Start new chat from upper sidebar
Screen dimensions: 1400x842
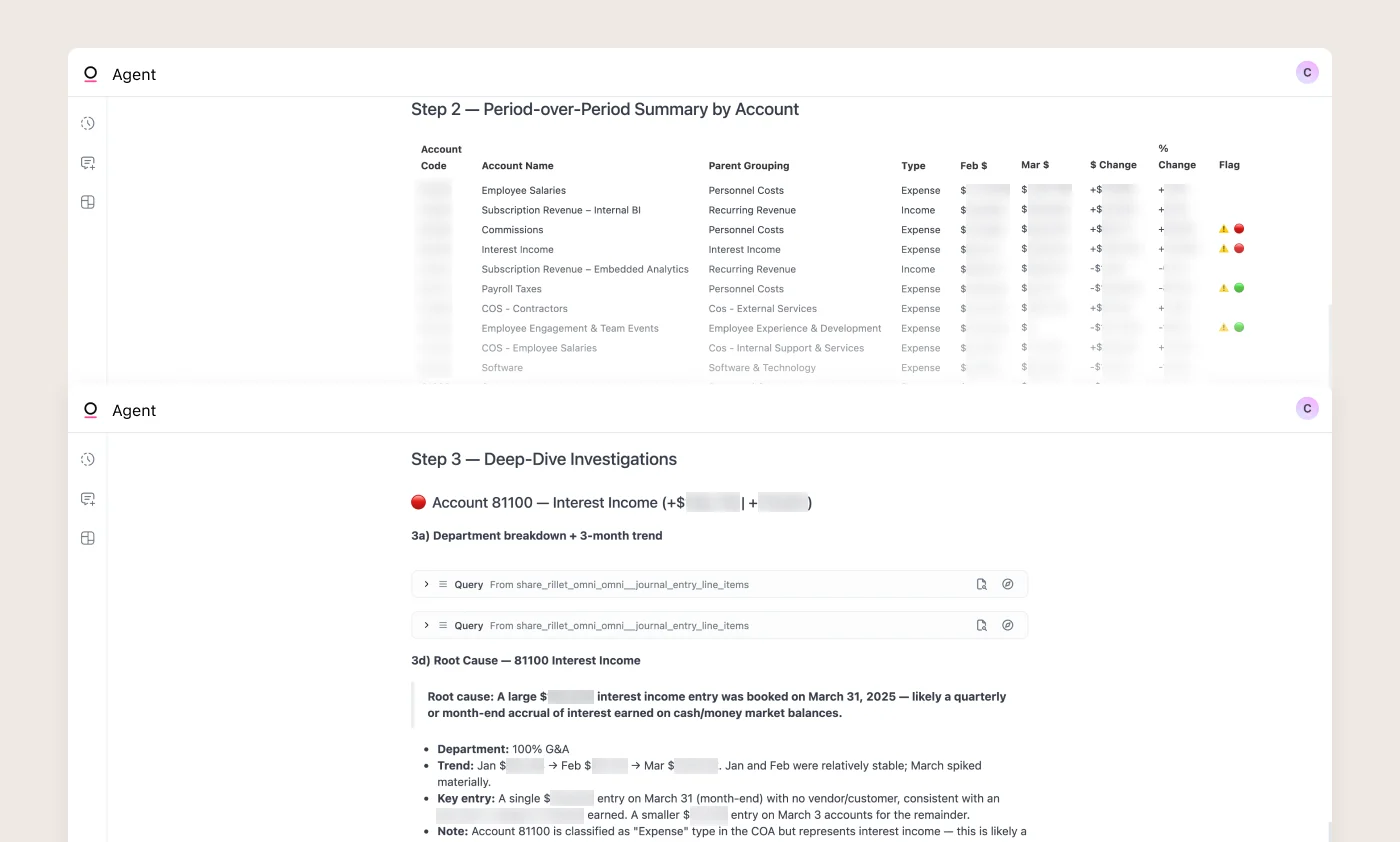click(88, 163)
